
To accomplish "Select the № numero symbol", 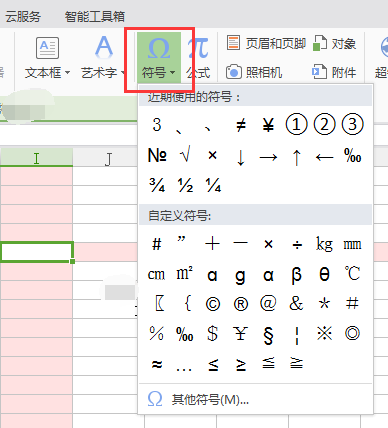I will pos(157,155).
